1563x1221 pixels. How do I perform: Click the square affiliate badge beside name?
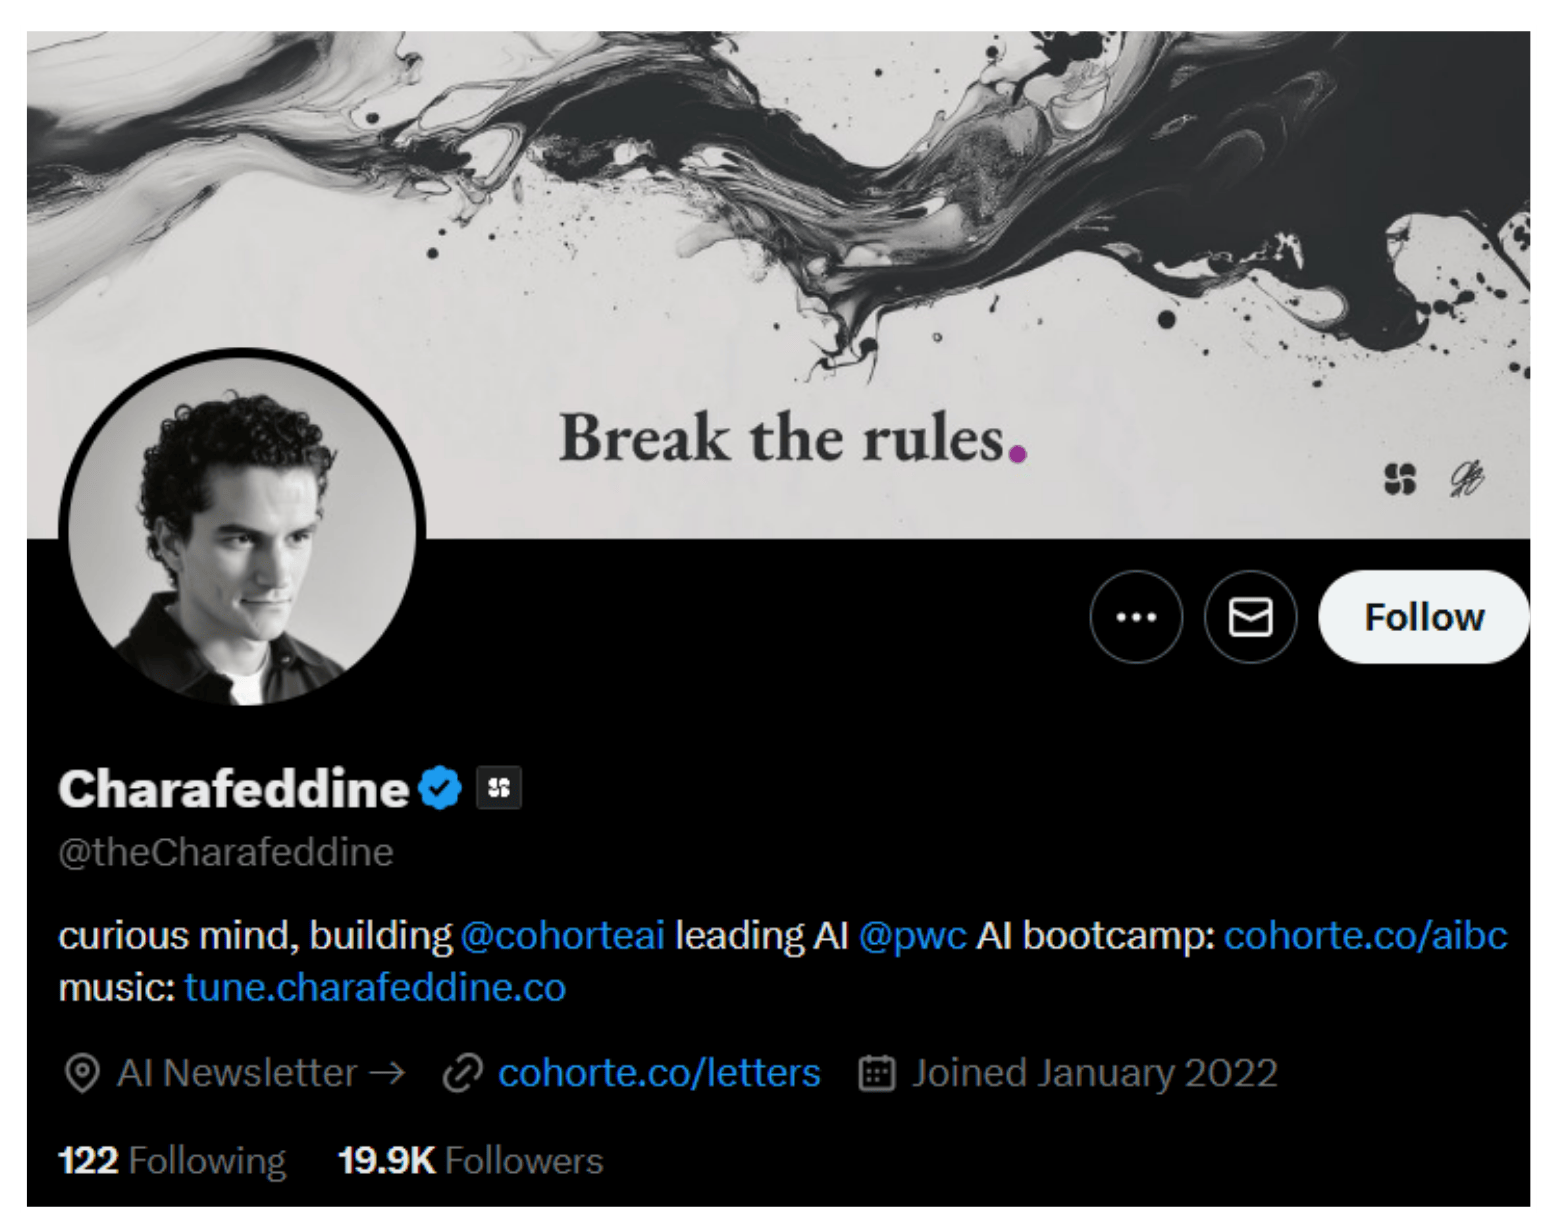(x=499, y=788)
